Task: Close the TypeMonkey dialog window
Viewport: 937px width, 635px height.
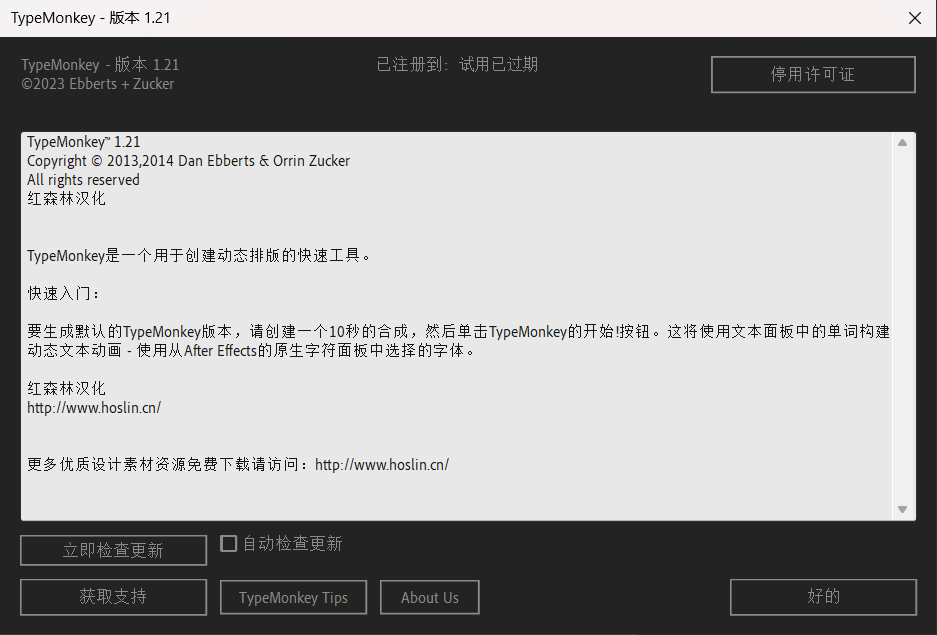Action: point(914,18)
